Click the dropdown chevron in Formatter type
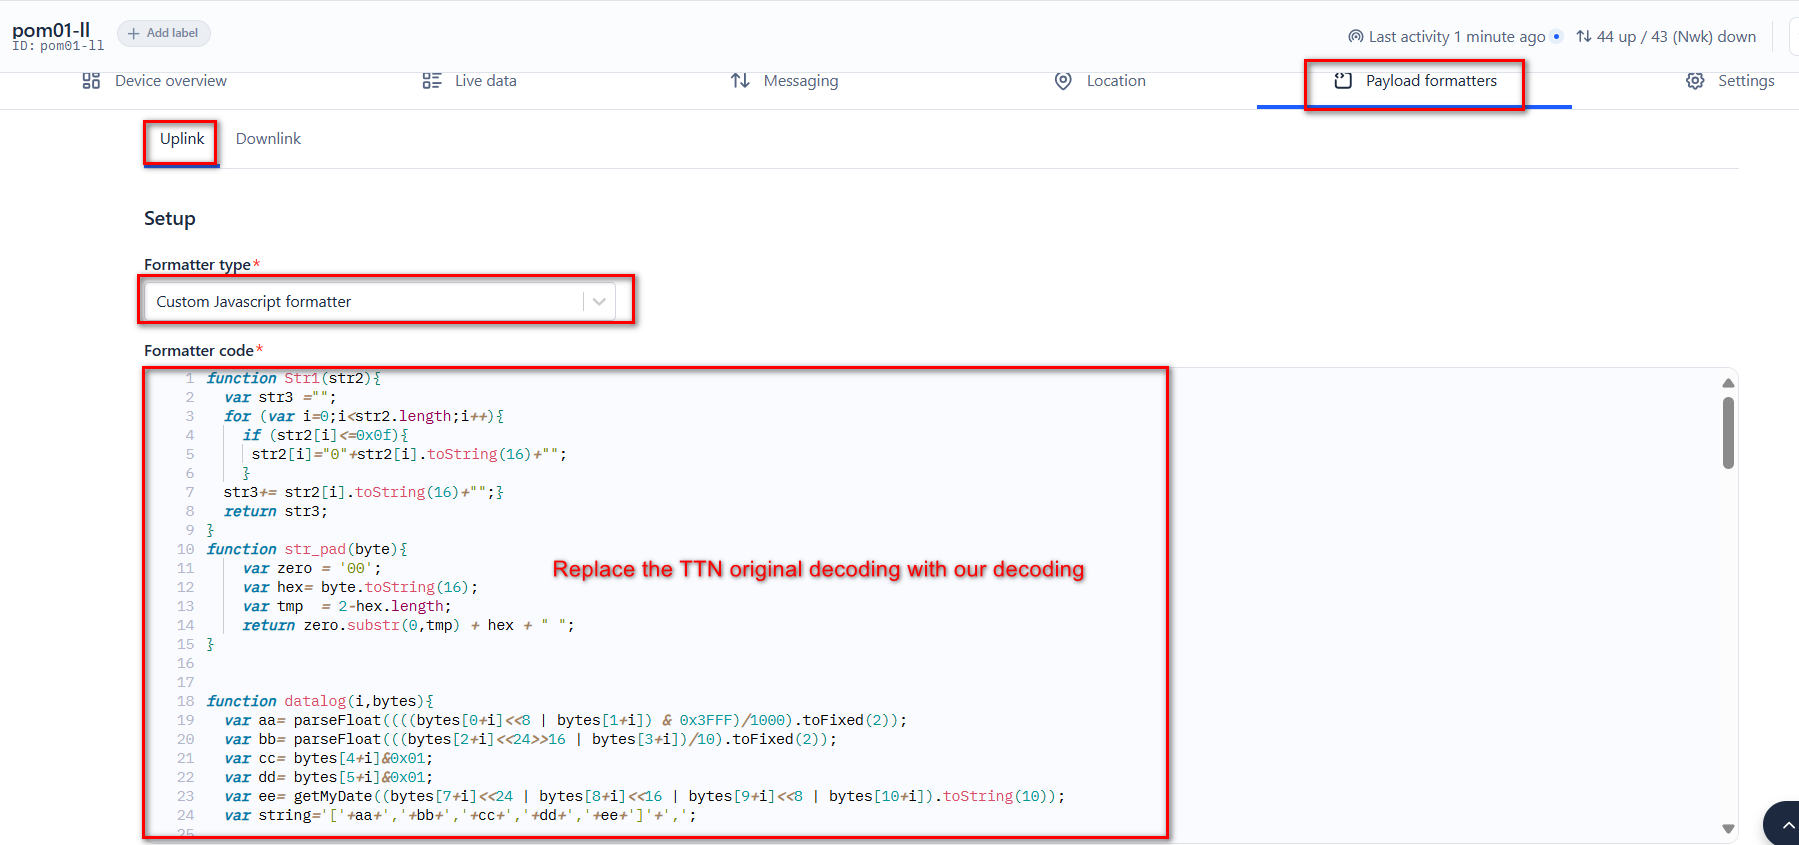This screenshot has height=845, width=1799. point(599,302)
